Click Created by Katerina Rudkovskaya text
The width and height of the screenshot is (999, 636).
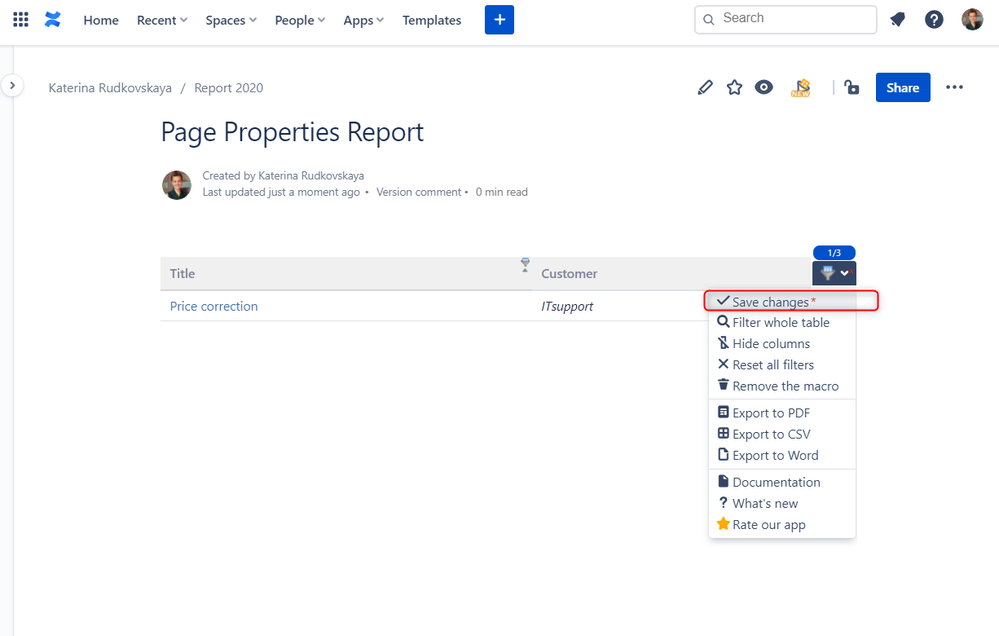pos(283,175)
